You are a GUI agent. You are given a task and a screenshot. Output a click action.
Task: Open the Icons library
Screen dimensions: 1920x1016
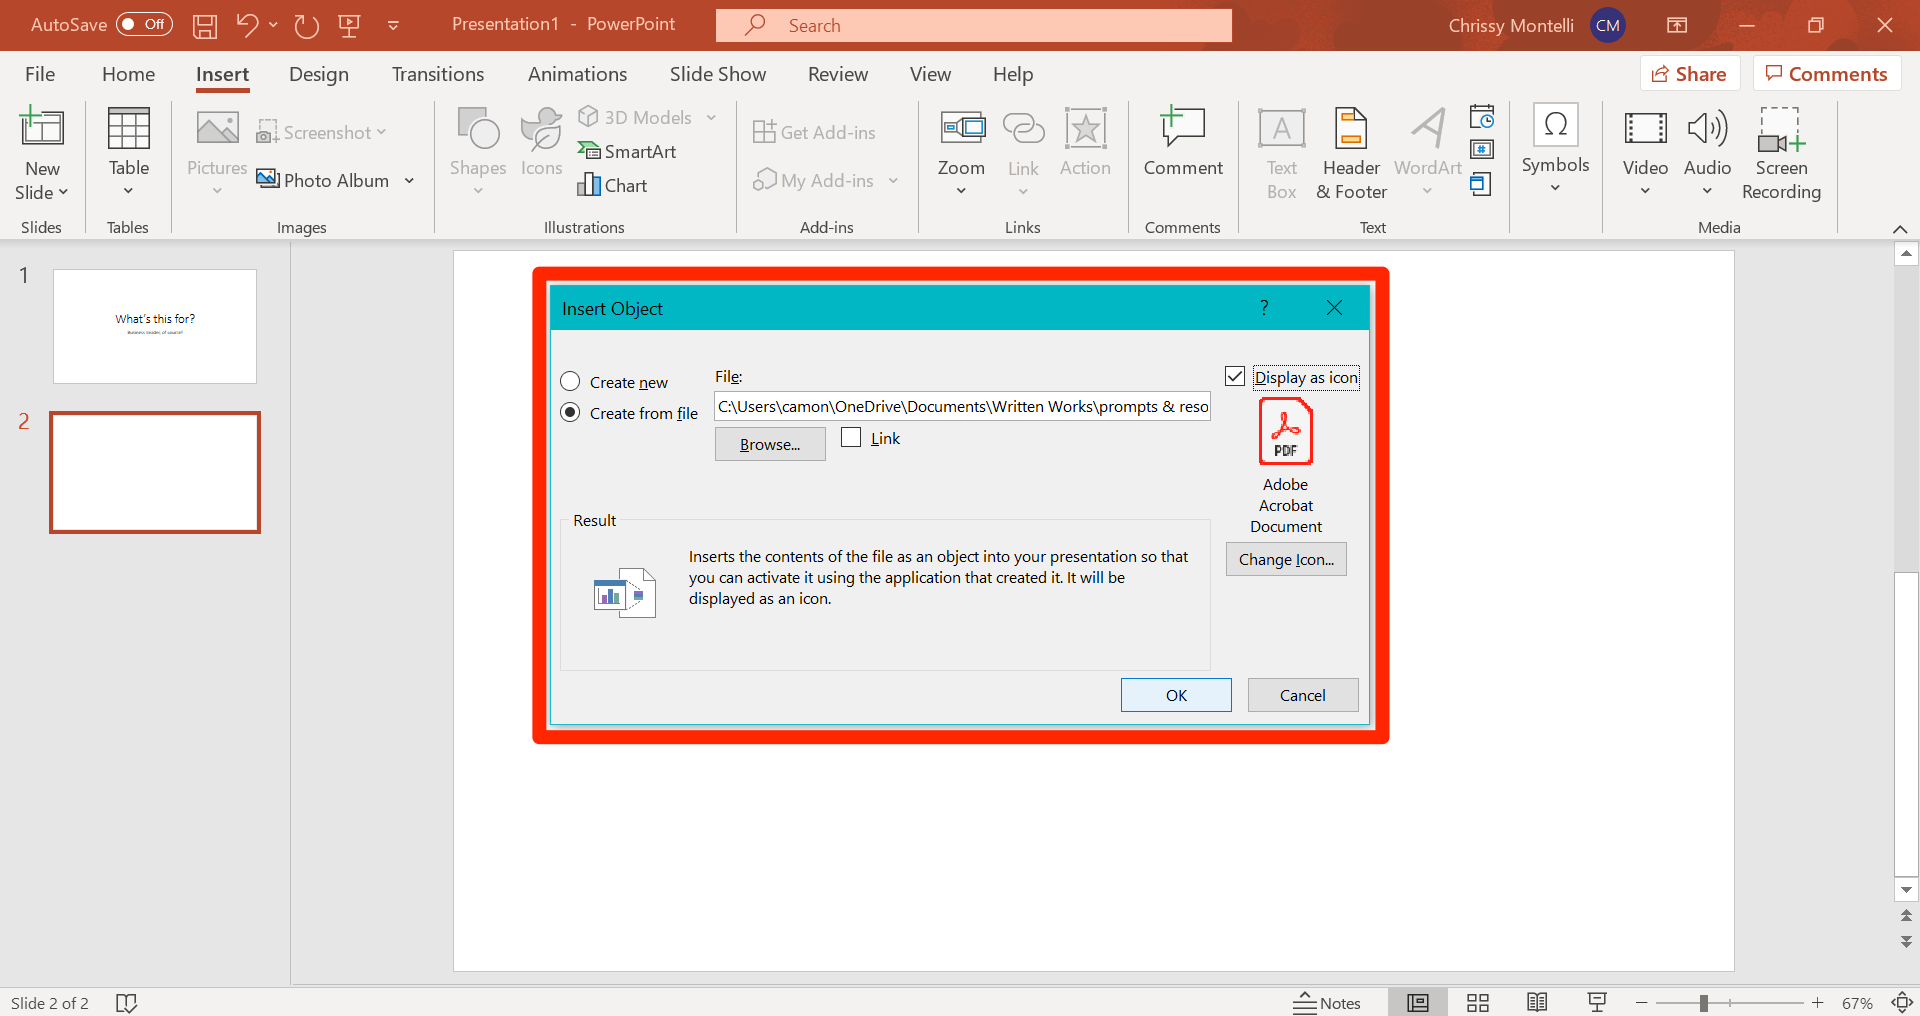[541, 143]
